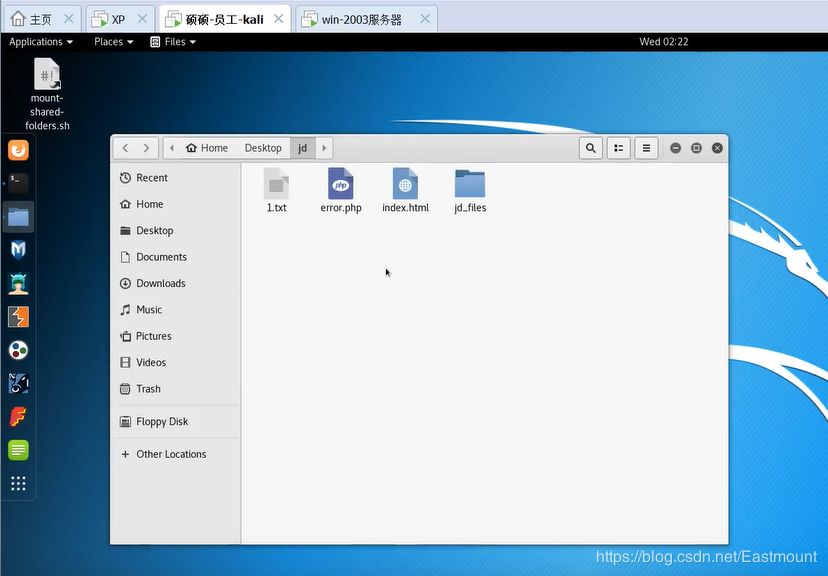The image size is (828, 576).
Task: Toggle list view in file manager
Action: coord(618,148)
